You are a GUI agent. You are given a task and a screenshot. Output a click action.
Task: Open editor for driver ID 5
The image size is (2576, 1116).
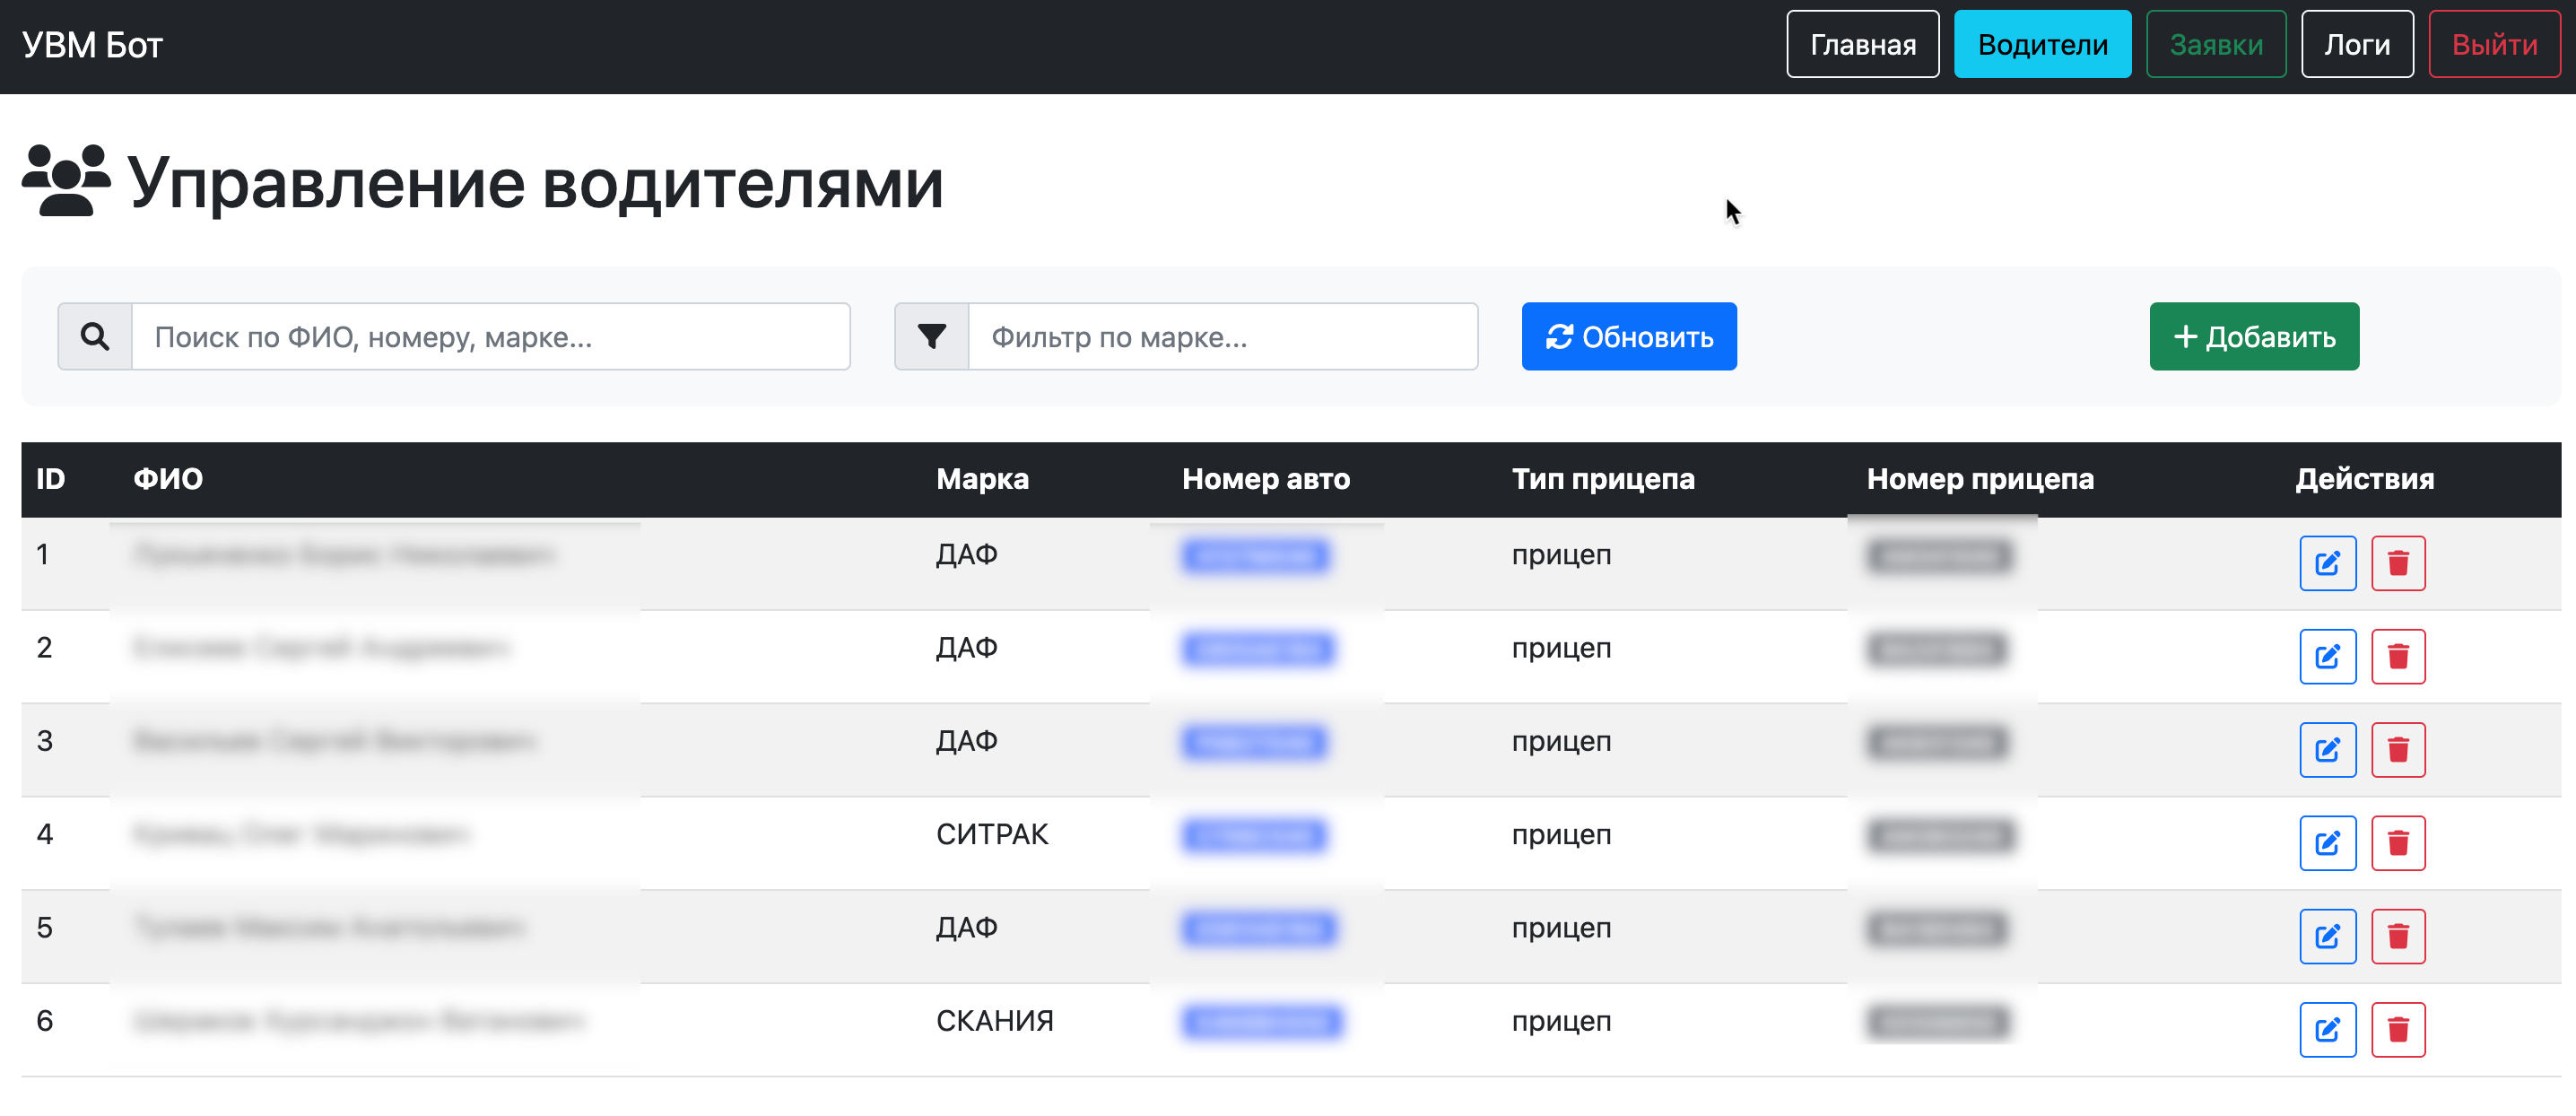tap(2327, 936)
